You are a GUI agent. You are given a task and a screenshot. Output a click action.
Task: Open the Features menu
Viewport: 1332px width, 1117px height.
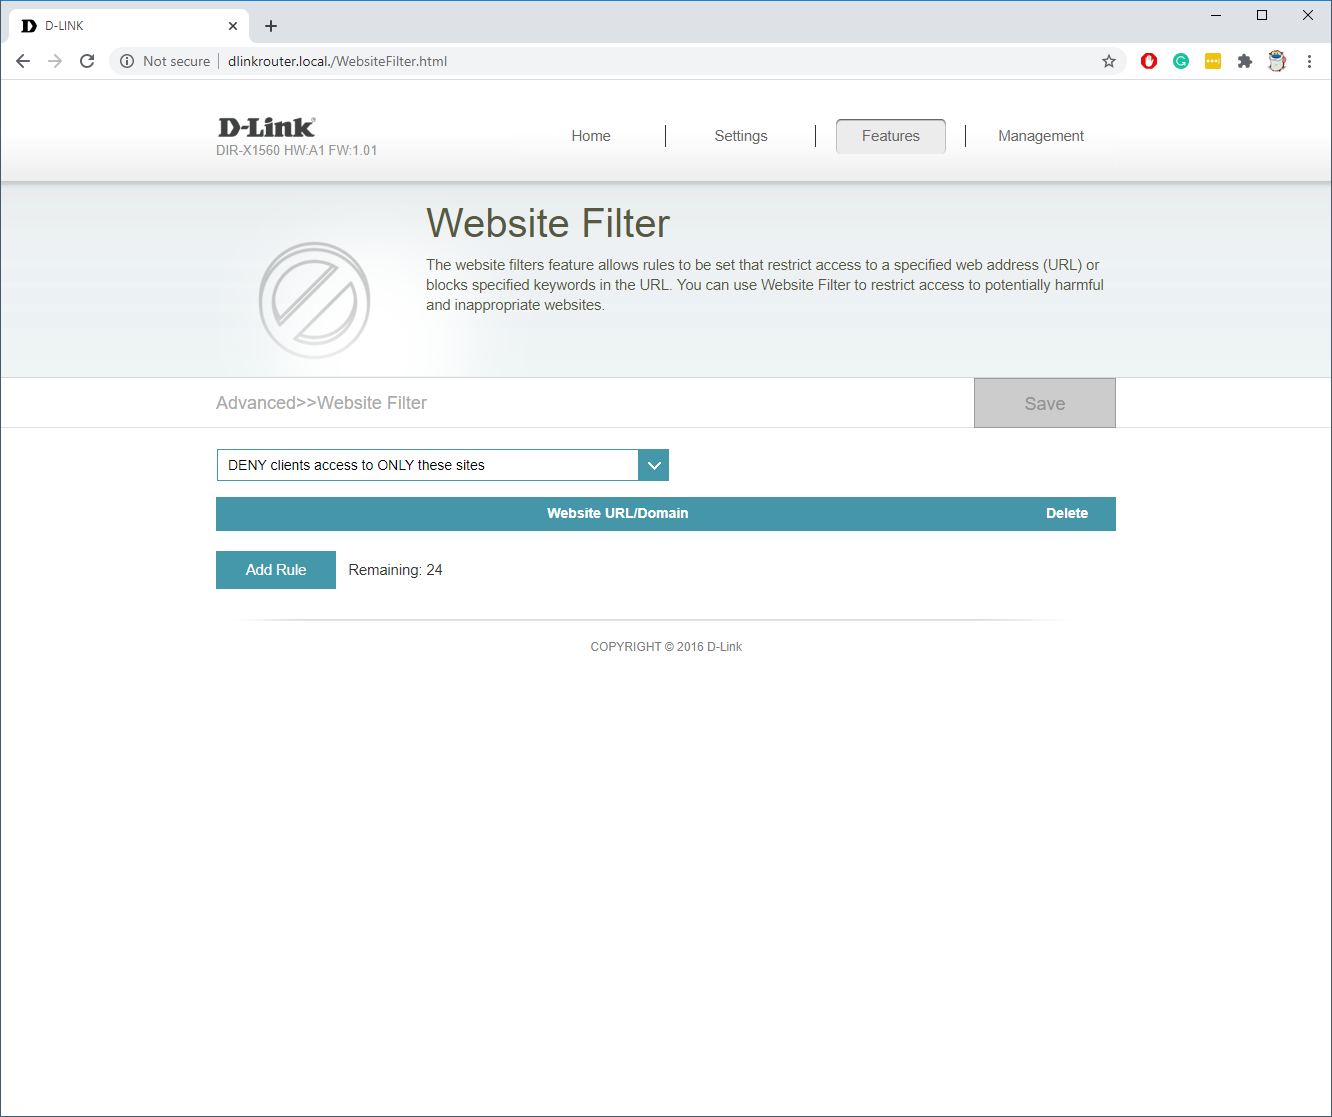click(891, 136)
